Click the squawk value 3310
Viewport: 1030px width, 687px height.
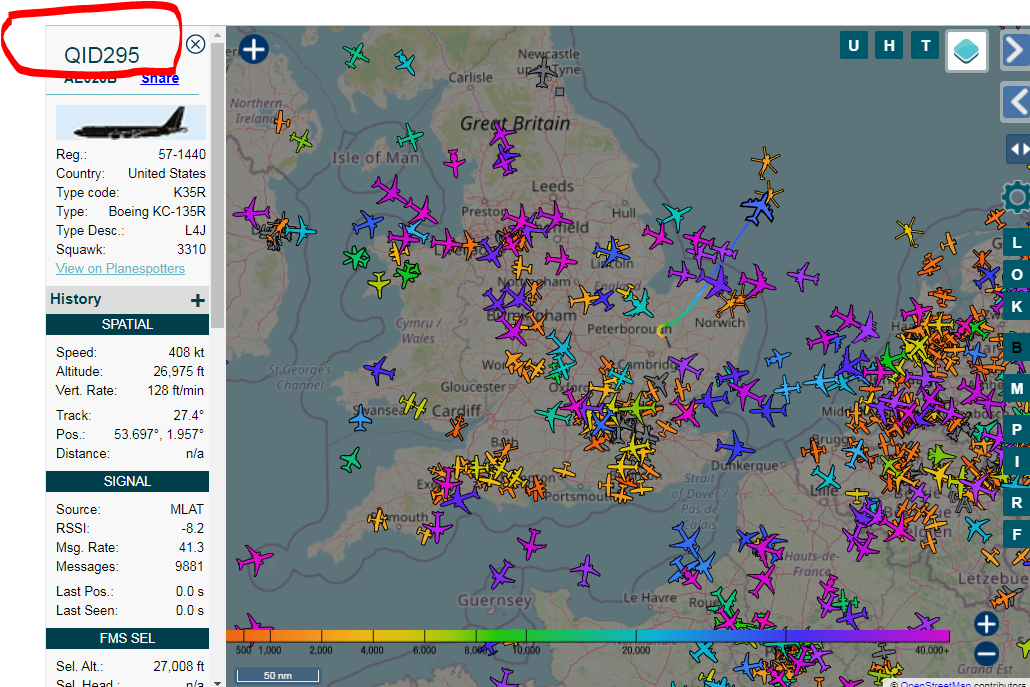point(191,250)
